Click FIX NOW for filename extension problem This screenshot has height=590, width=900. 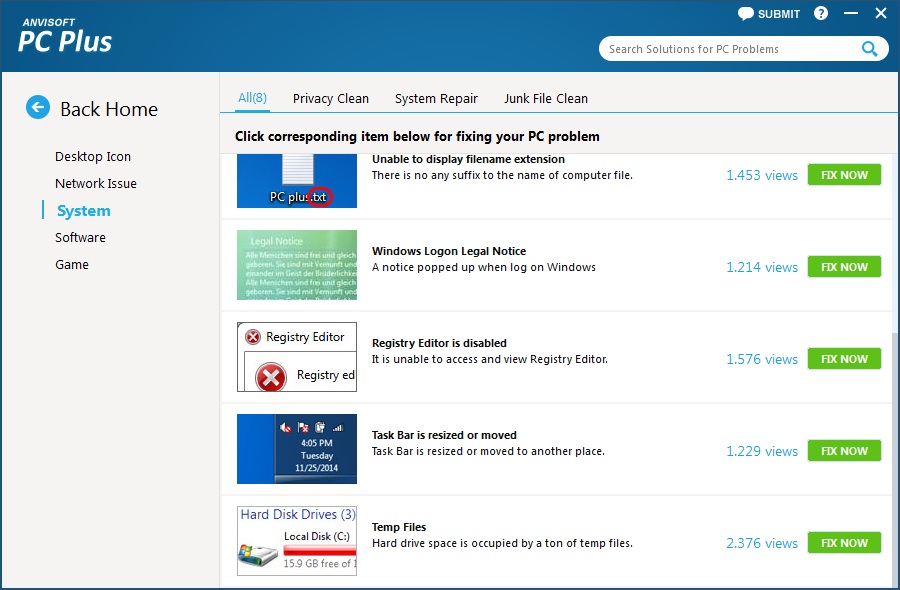tap(844, 174)
